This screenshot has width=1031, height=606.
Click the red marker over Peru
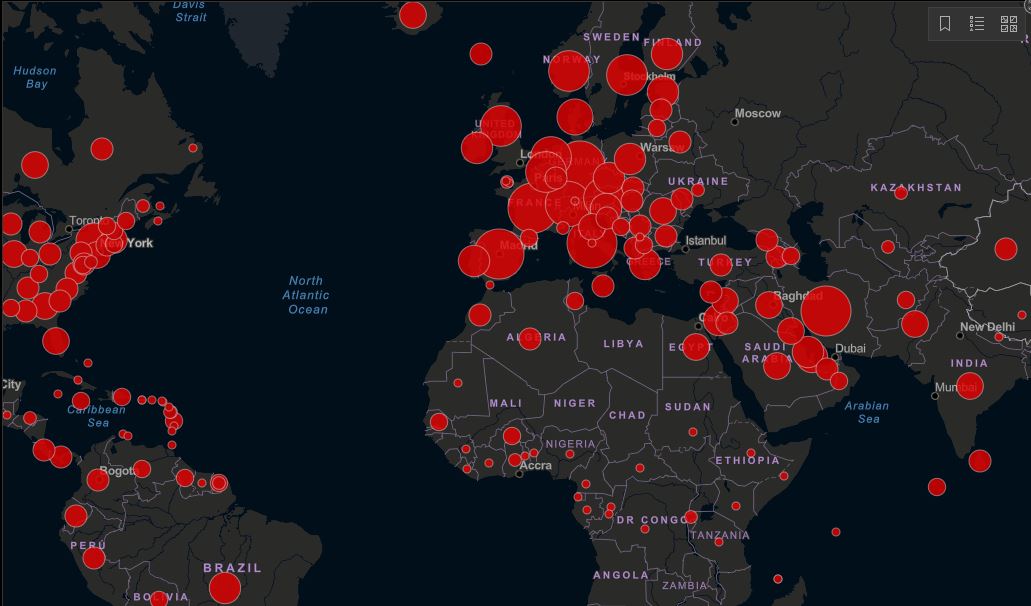coord(94,557)
